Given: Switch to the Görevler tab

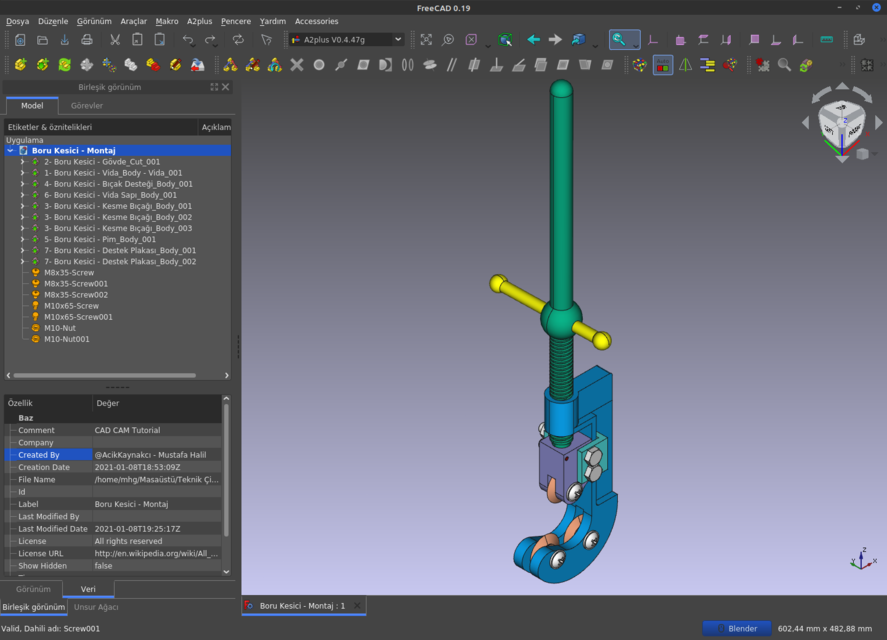Looking at the screenshot, I should click(x=87, y=105).
